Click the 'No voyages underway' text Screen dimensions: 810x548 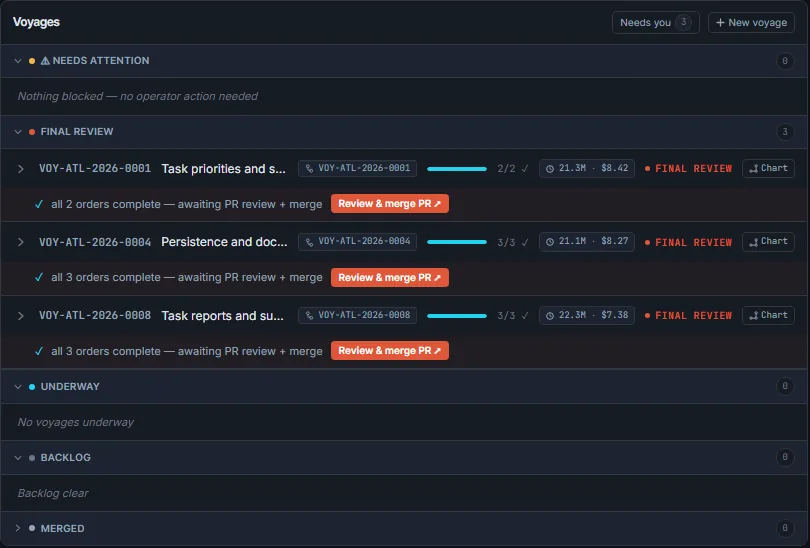point(76,422)
